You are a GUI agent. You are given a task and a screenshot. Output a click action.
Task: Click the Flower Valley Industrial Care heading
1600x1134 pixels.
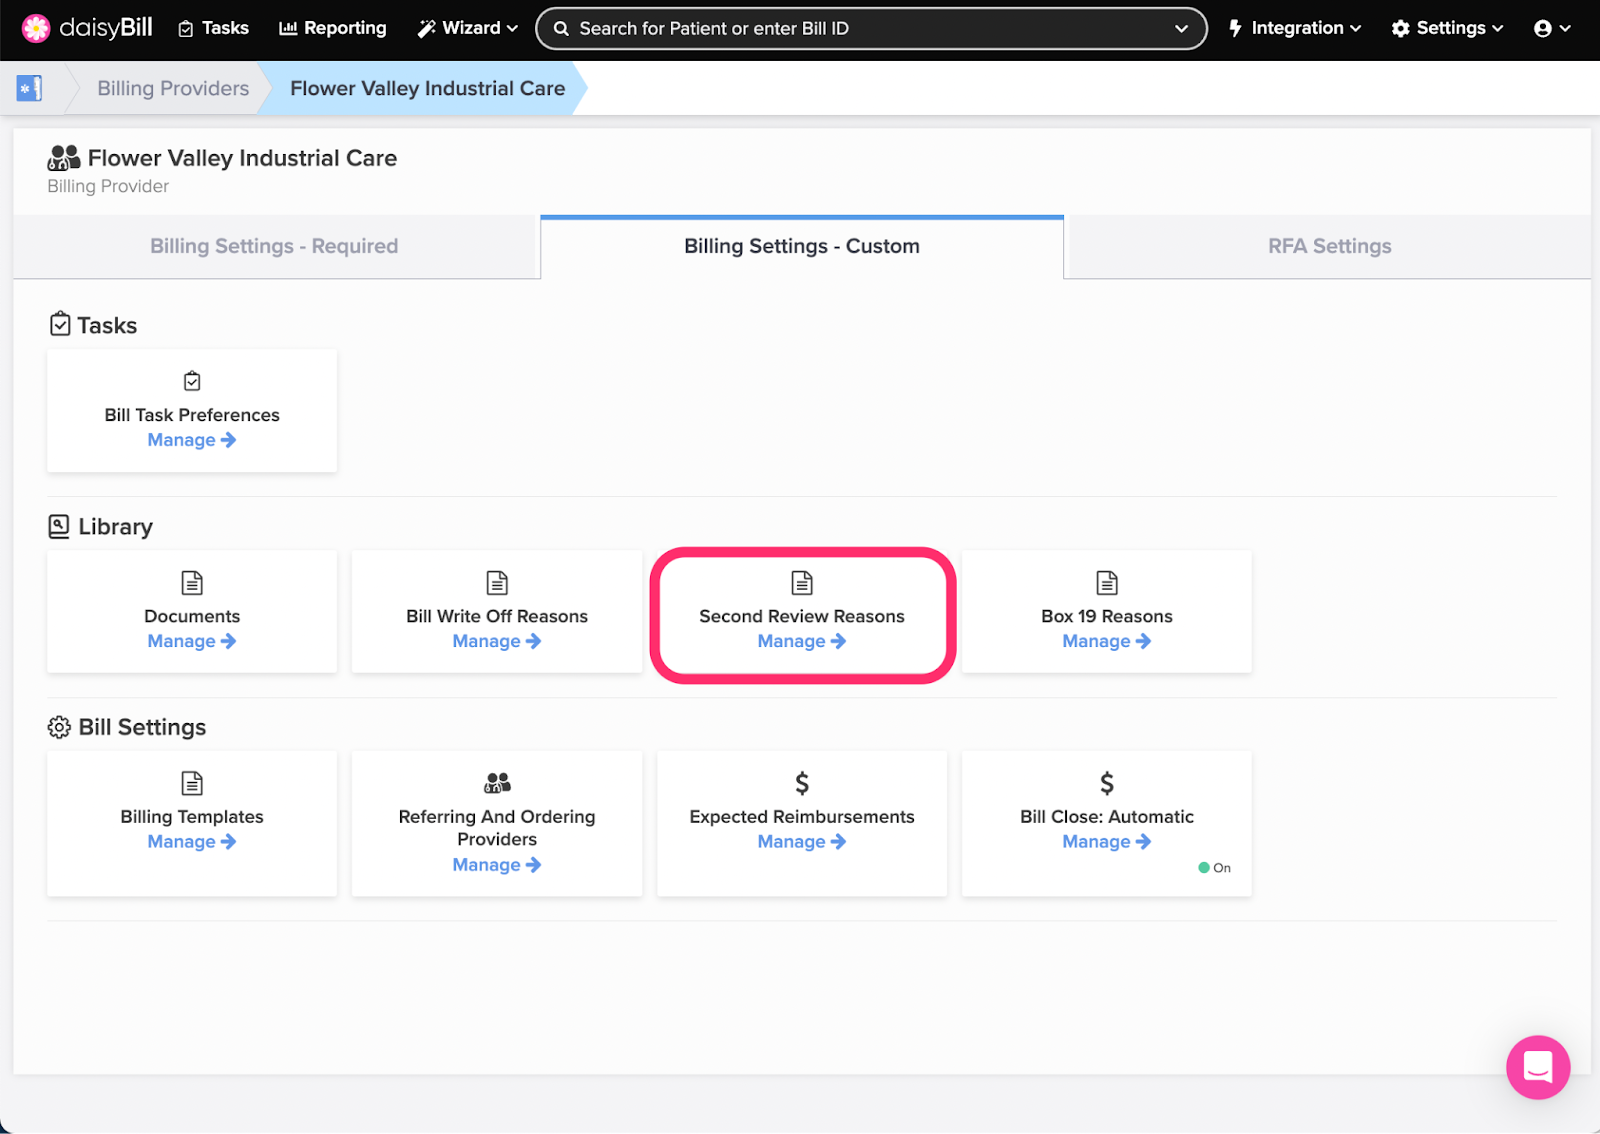(242, 158)
